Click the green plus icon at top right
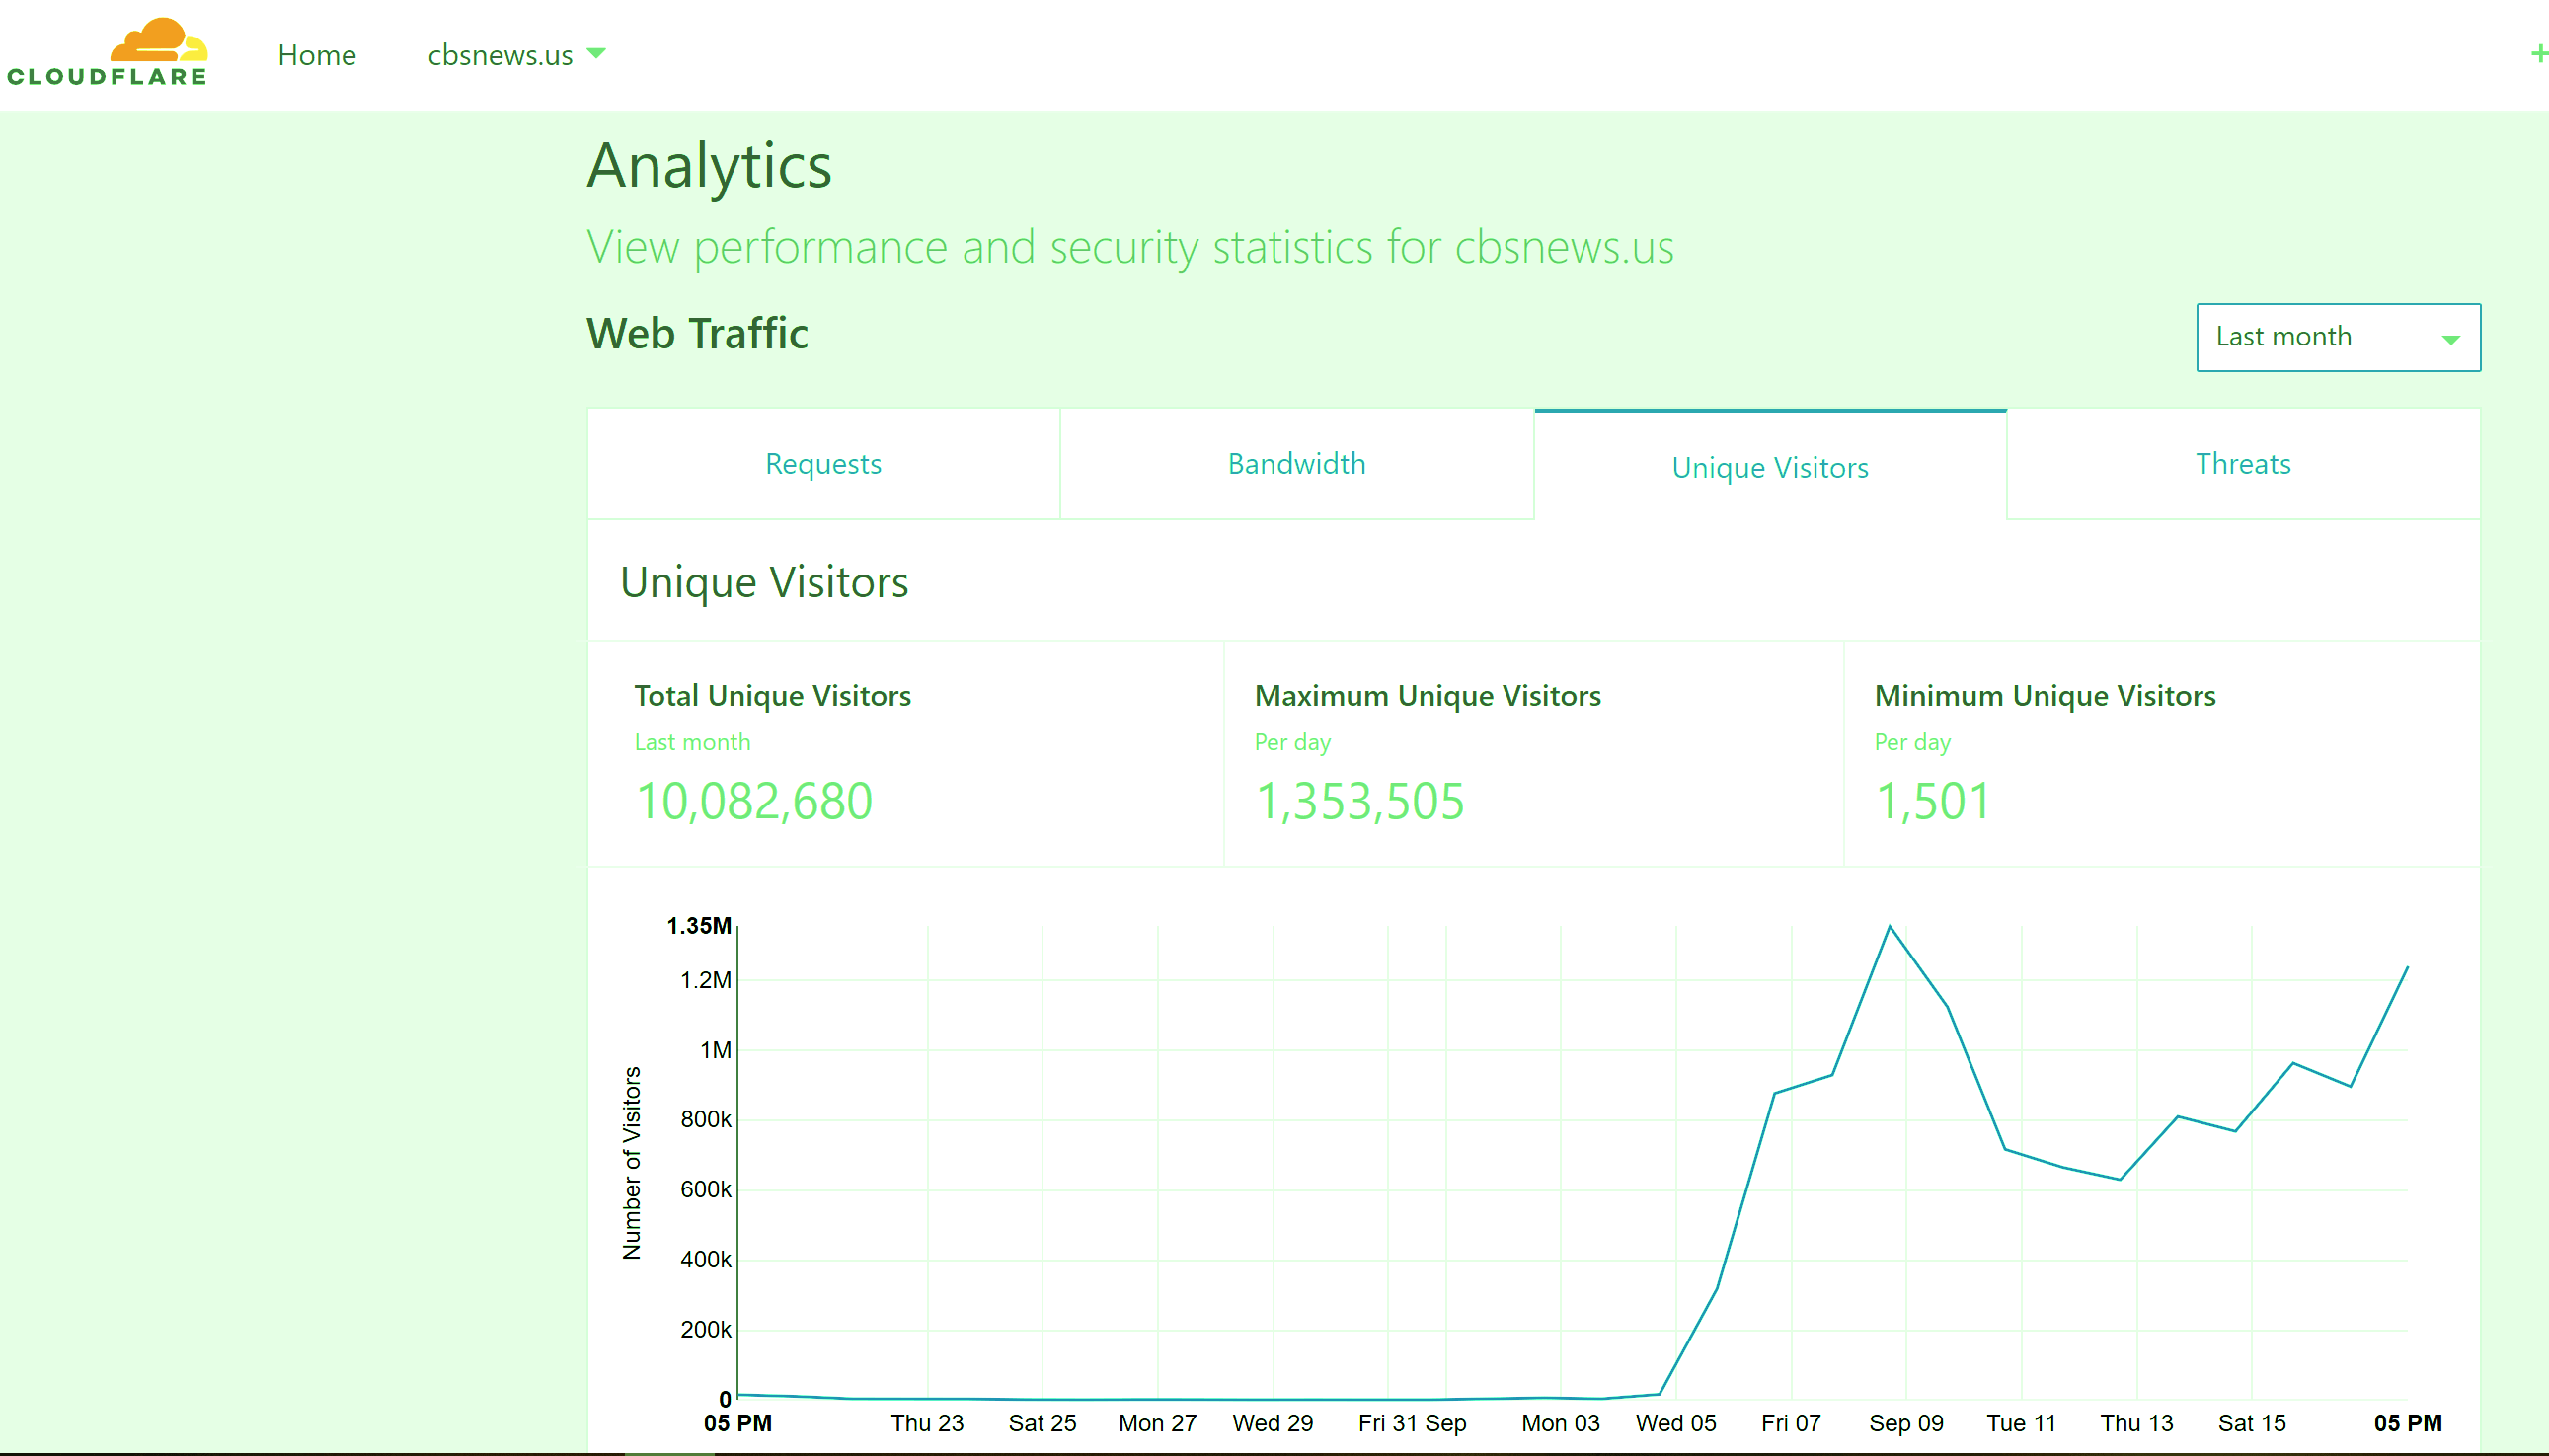The height and width of the screenshot is (1456, 2549). click(x=2538, y=53)
